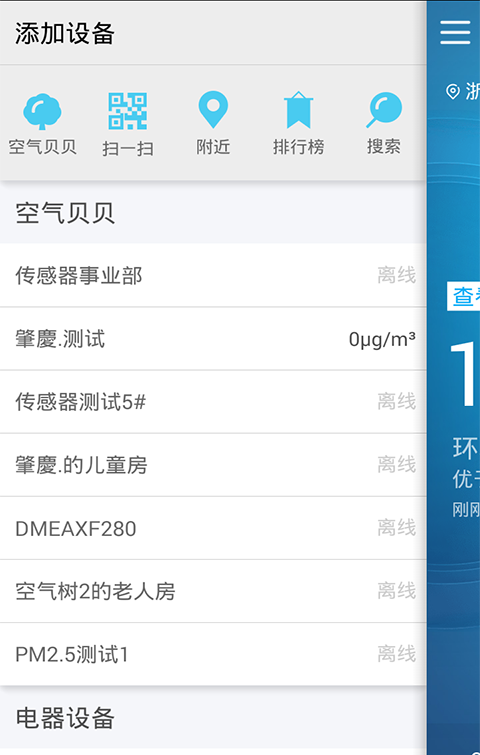Image resolution: width=480 pixels, height=755 pixels.
Task: Tap the 0μg/m³ reading value
Action: pos(382,339)
